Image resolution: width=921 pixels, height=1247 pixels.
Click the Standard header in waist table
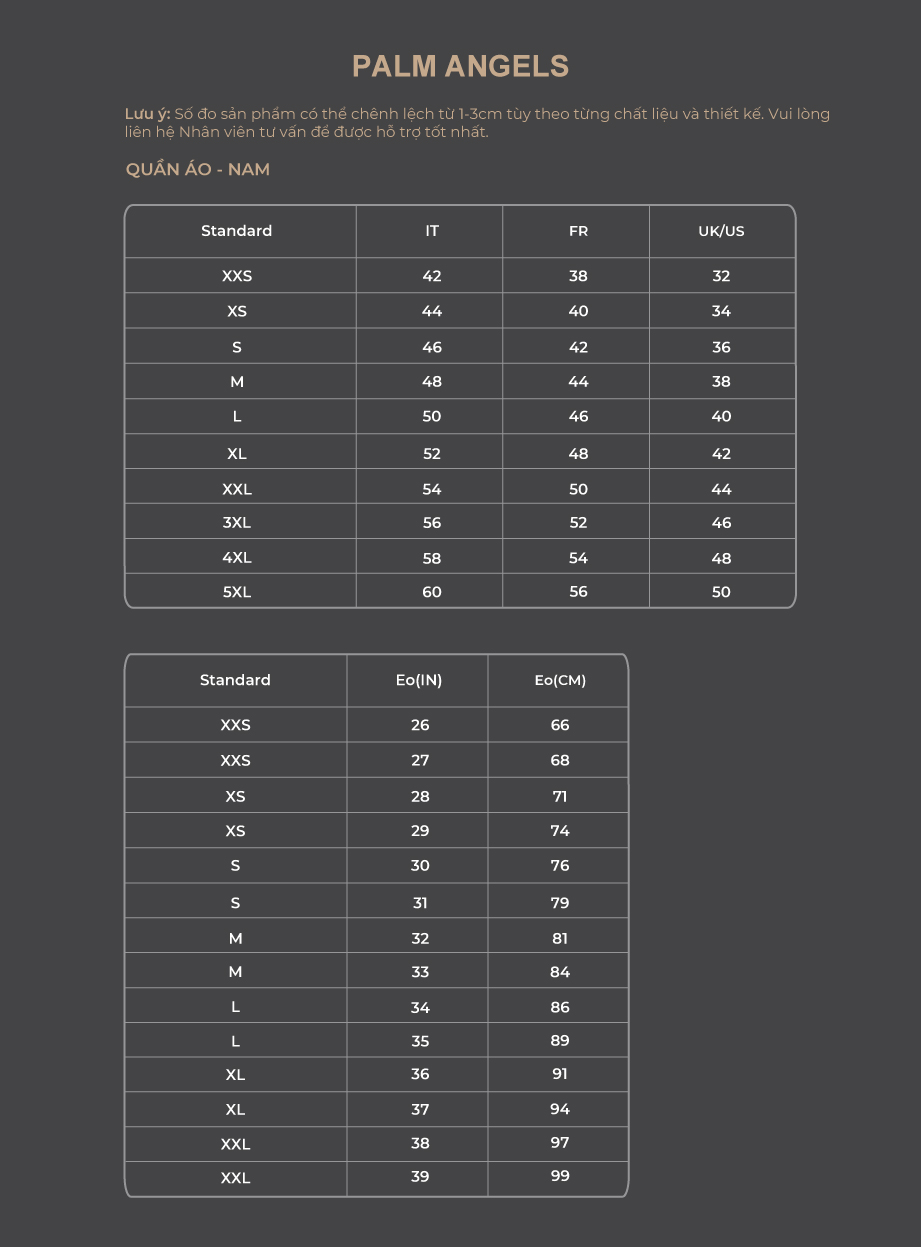235,680
